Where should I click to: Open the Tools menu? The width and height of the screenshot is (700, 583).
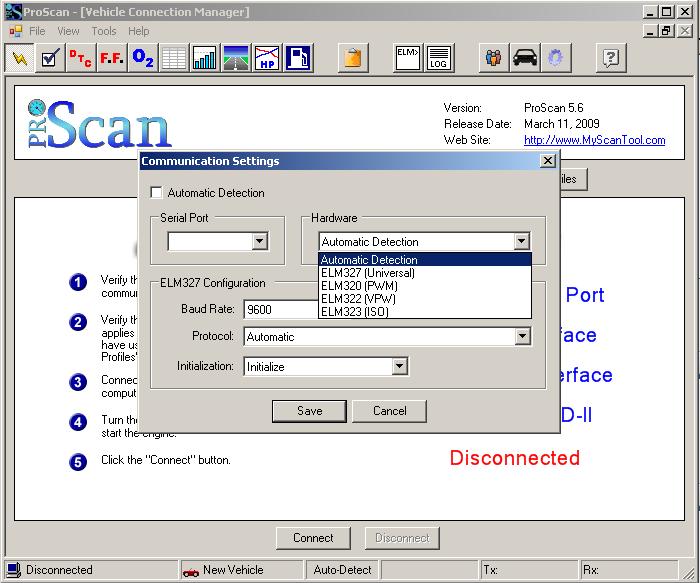pyautogui.click(x=104, y=31)
